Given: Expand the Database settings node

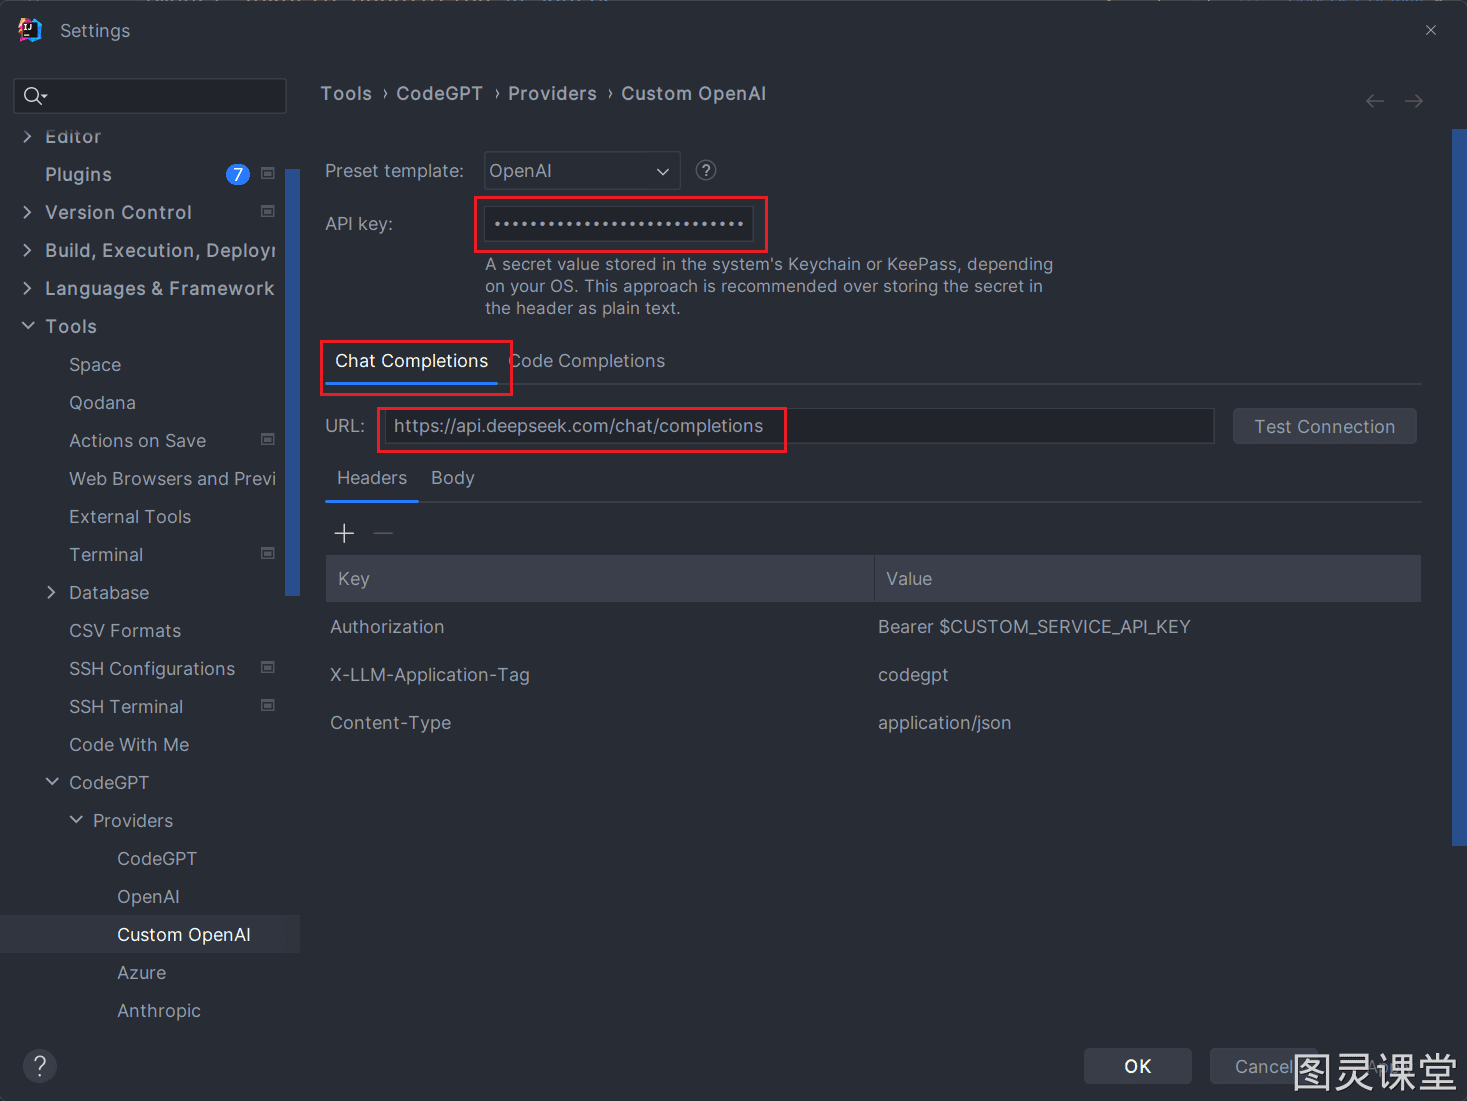Looking at the screenshot, I should click(51, 592).
